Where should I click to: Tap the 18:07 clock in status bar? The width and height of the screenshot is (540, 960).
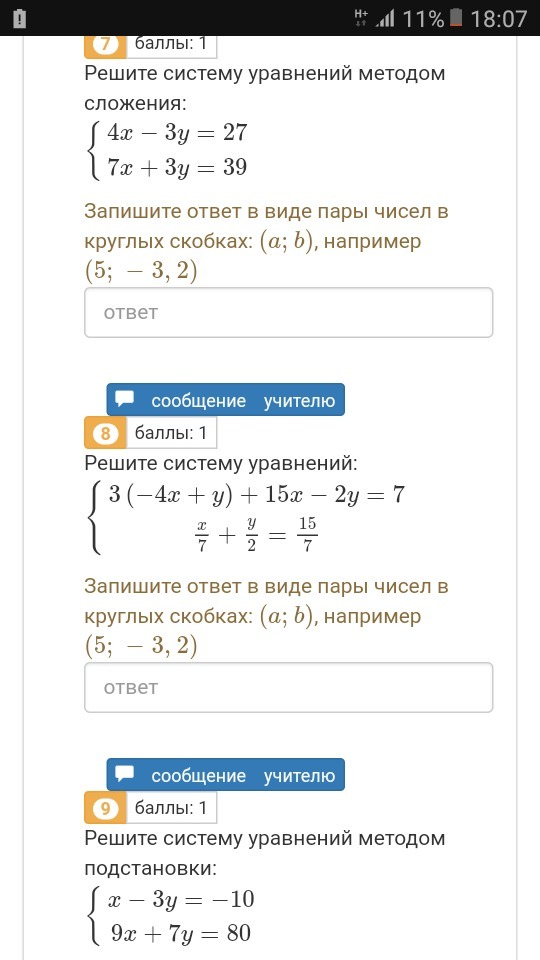(x=498, y=19)
